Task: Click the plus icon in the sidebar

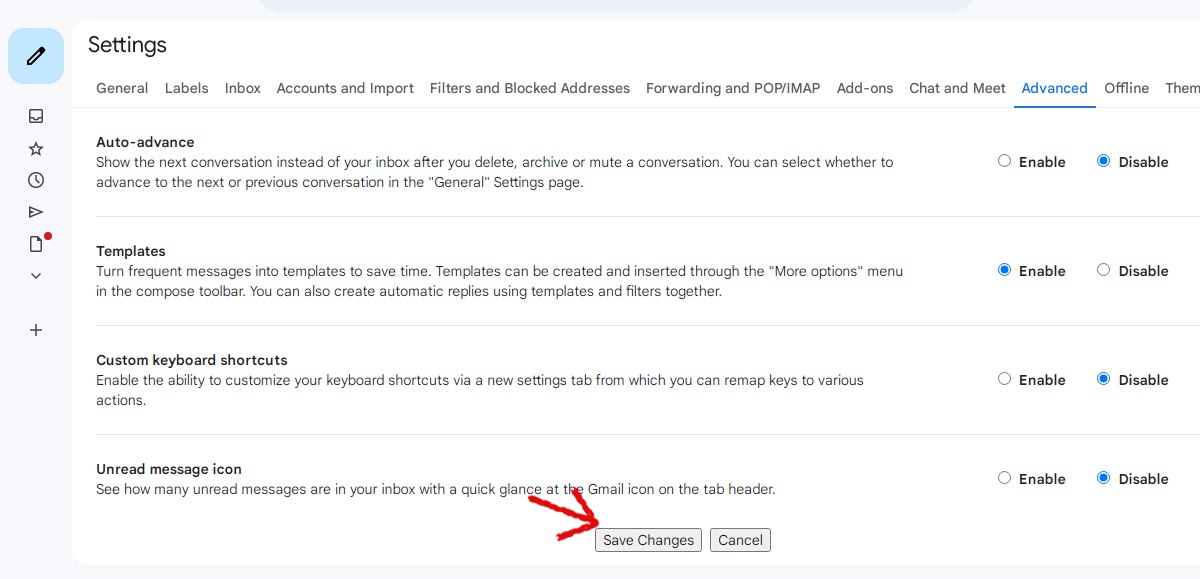Action: [36, 330]
